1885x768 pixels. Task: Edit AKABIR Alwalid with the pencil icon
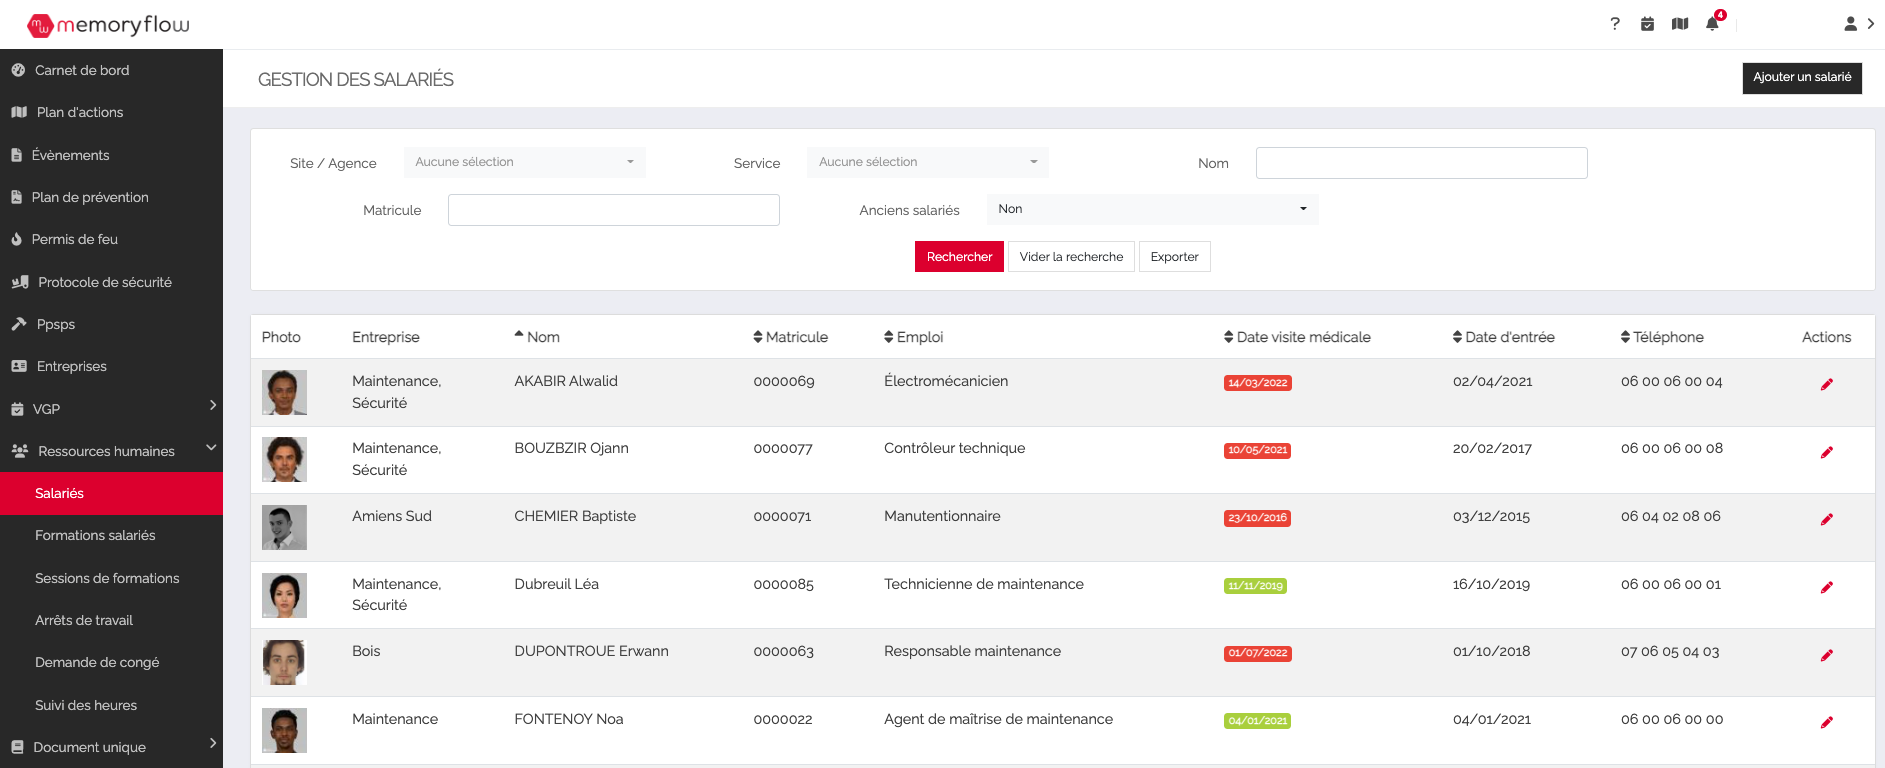pos(1826,384)
